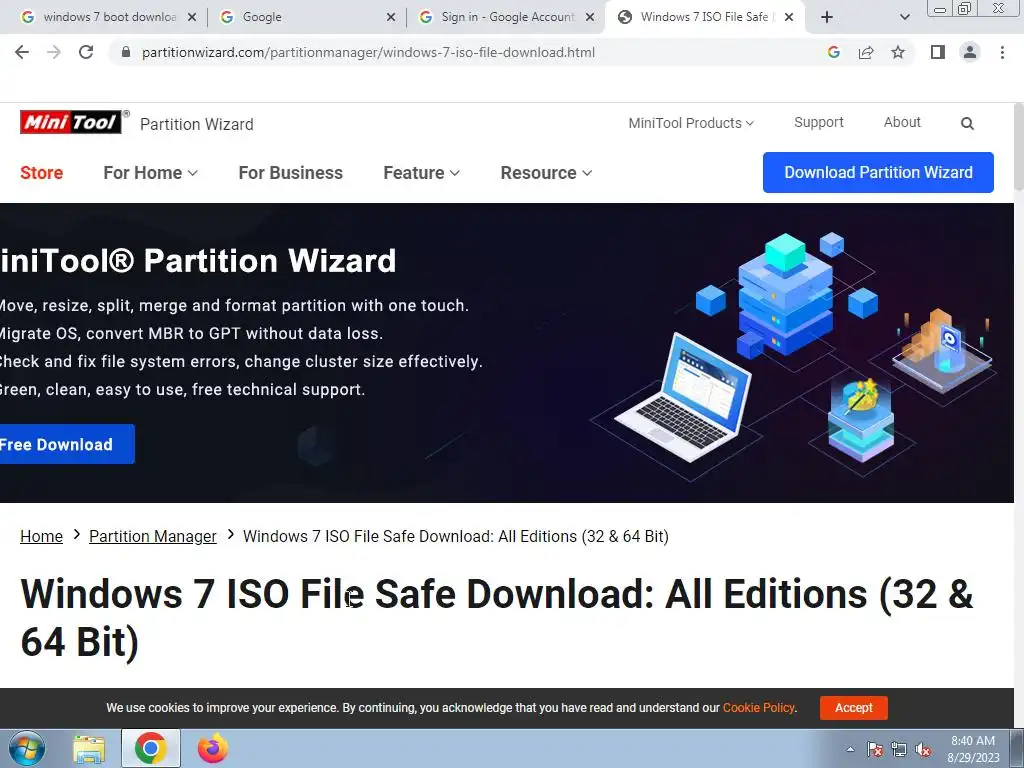The height and width of the screenshot is (768, 1024).
Task: Accept the cookie notice
Action: pyautogui.click(x=854, y=707)
